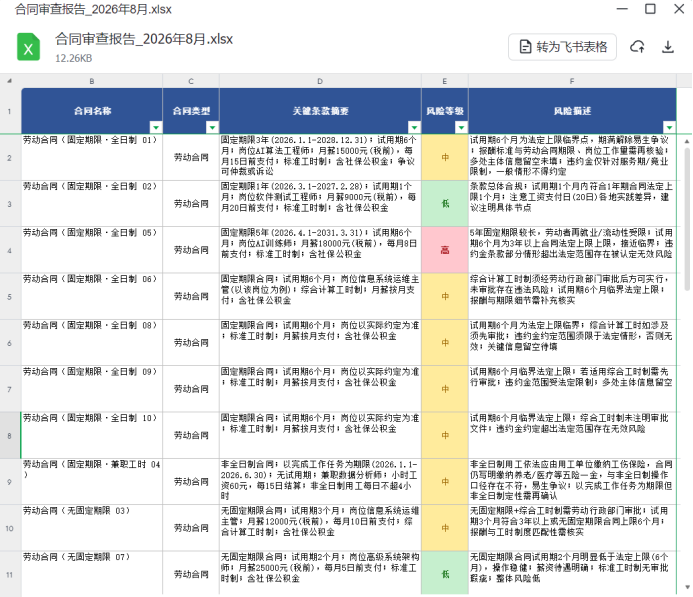
Task: Click summary cell starting 固定期限3年
Action: point(320,157)
